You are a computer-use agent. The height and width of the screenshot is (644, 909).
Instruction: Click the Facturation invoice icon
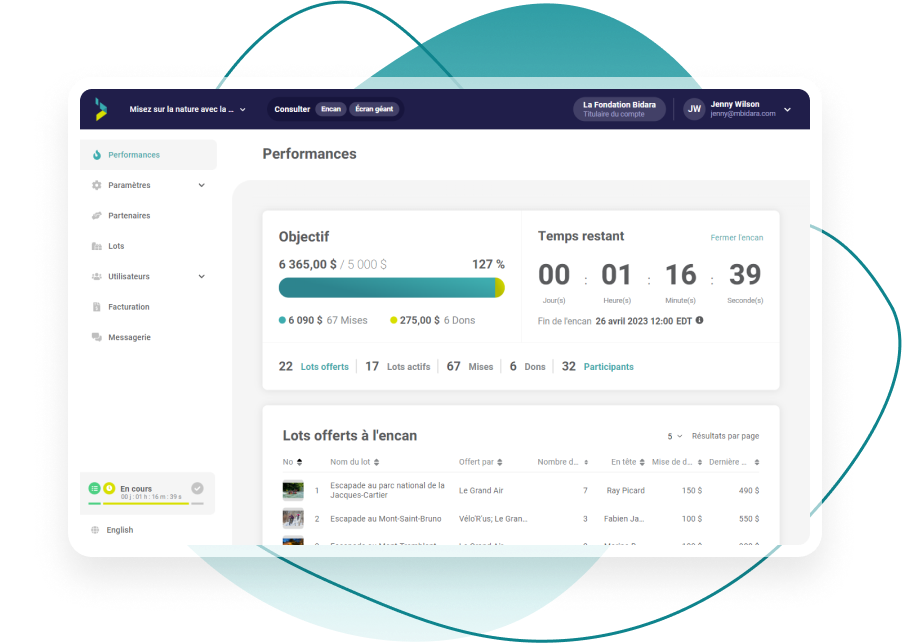pyautogui.click(x=96, y=307)
